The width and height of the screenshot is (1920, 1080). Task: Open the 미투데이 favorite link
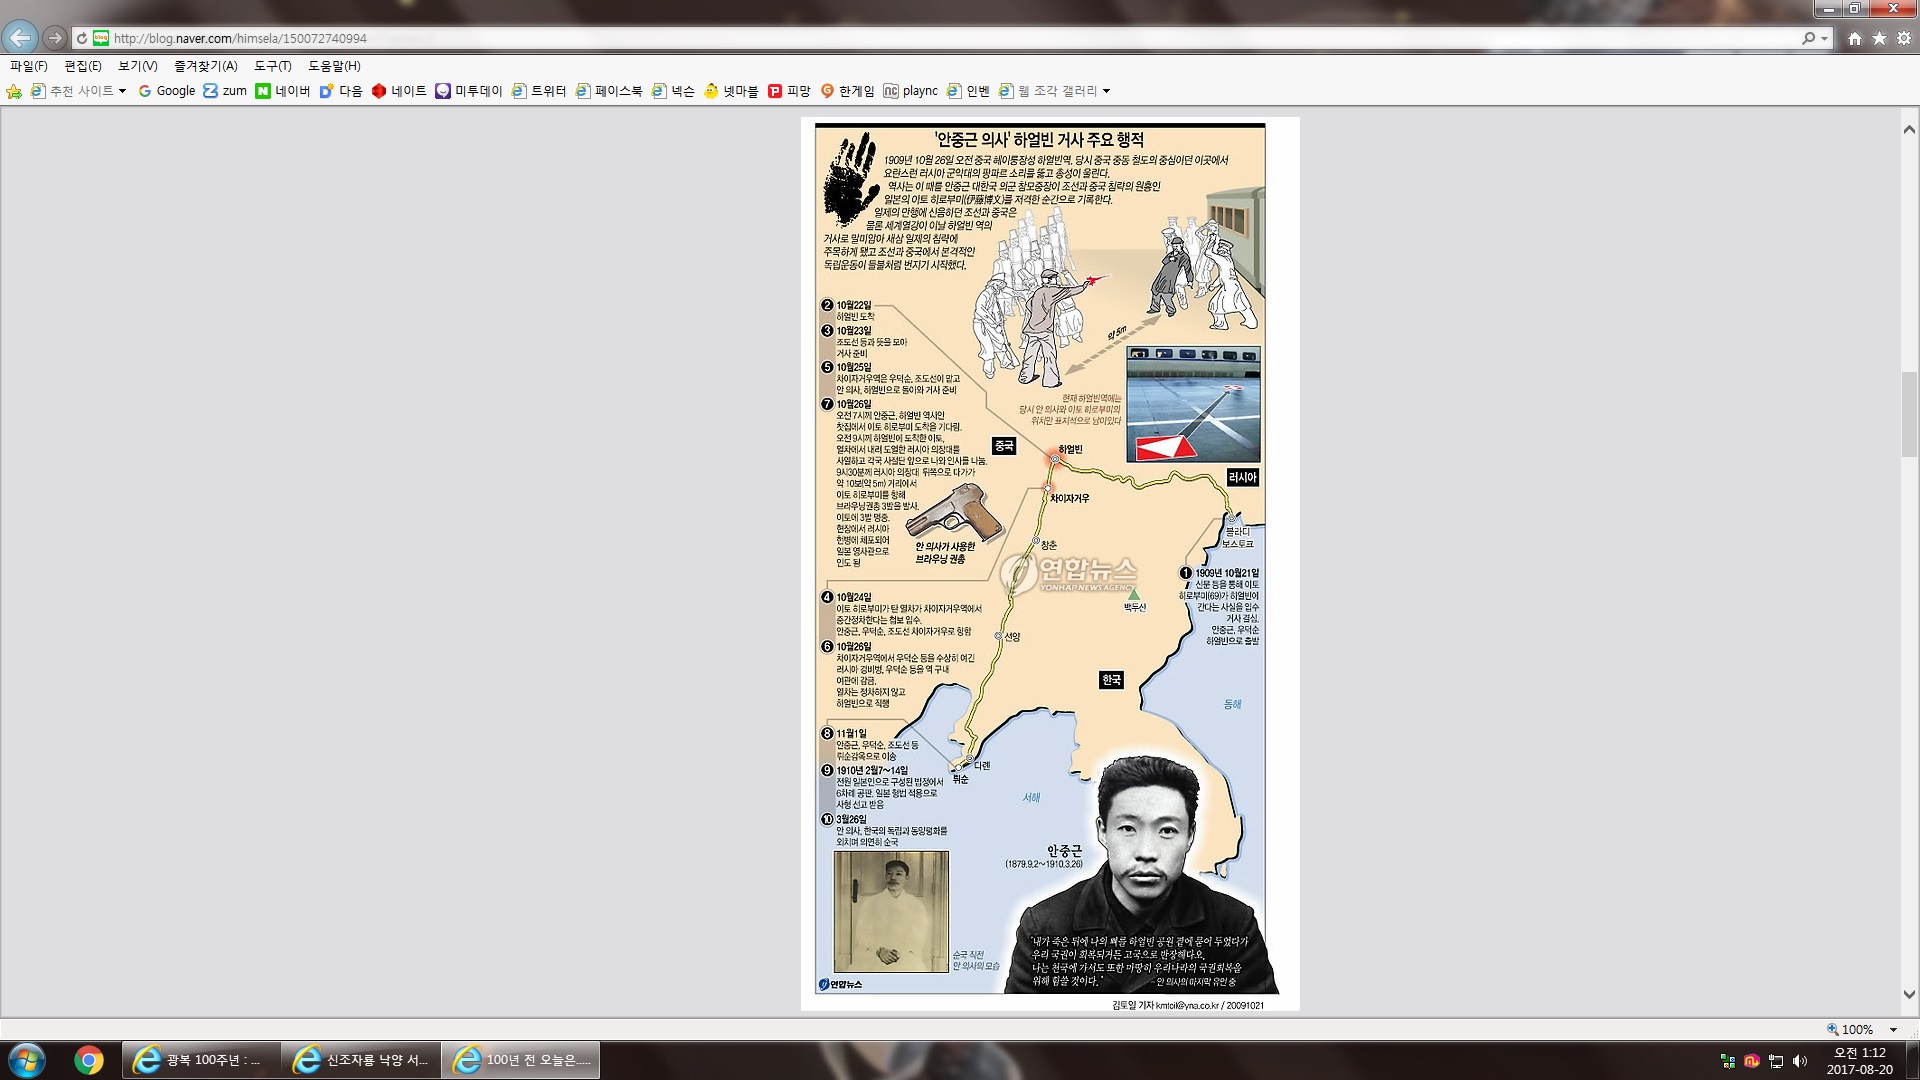(x=469, y=91)
